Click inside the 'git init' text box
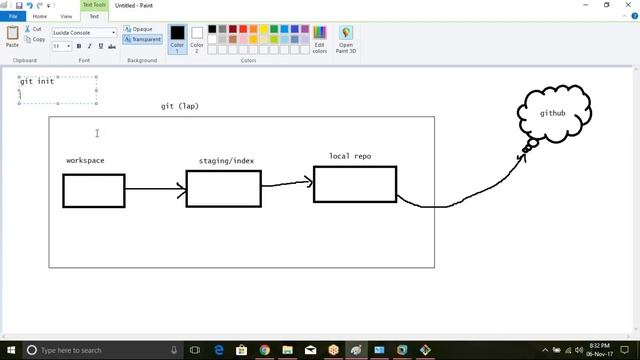Image resolution: width=640 pixels, height=360 pixels. coord(58,90)
